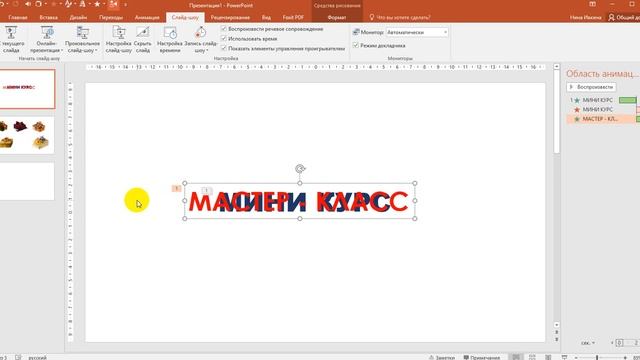This screenshot has height=360, width=640.
Task: Open Custom slide show button
Action: pos(82,39)
